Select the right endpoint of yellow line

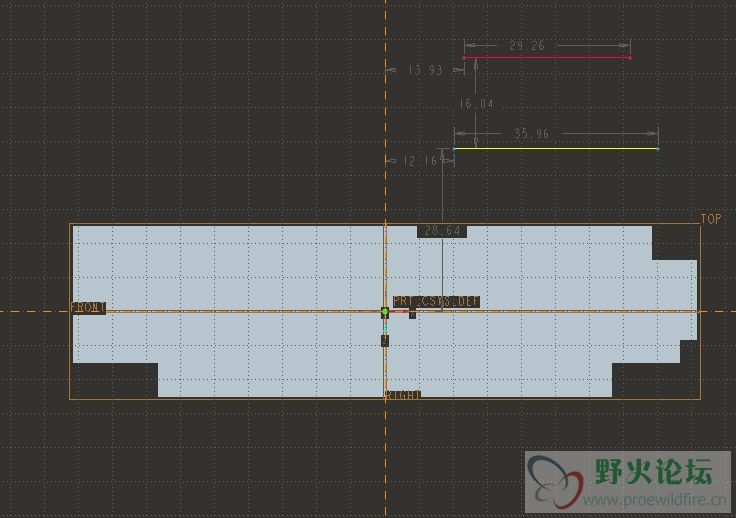(658, 149)
